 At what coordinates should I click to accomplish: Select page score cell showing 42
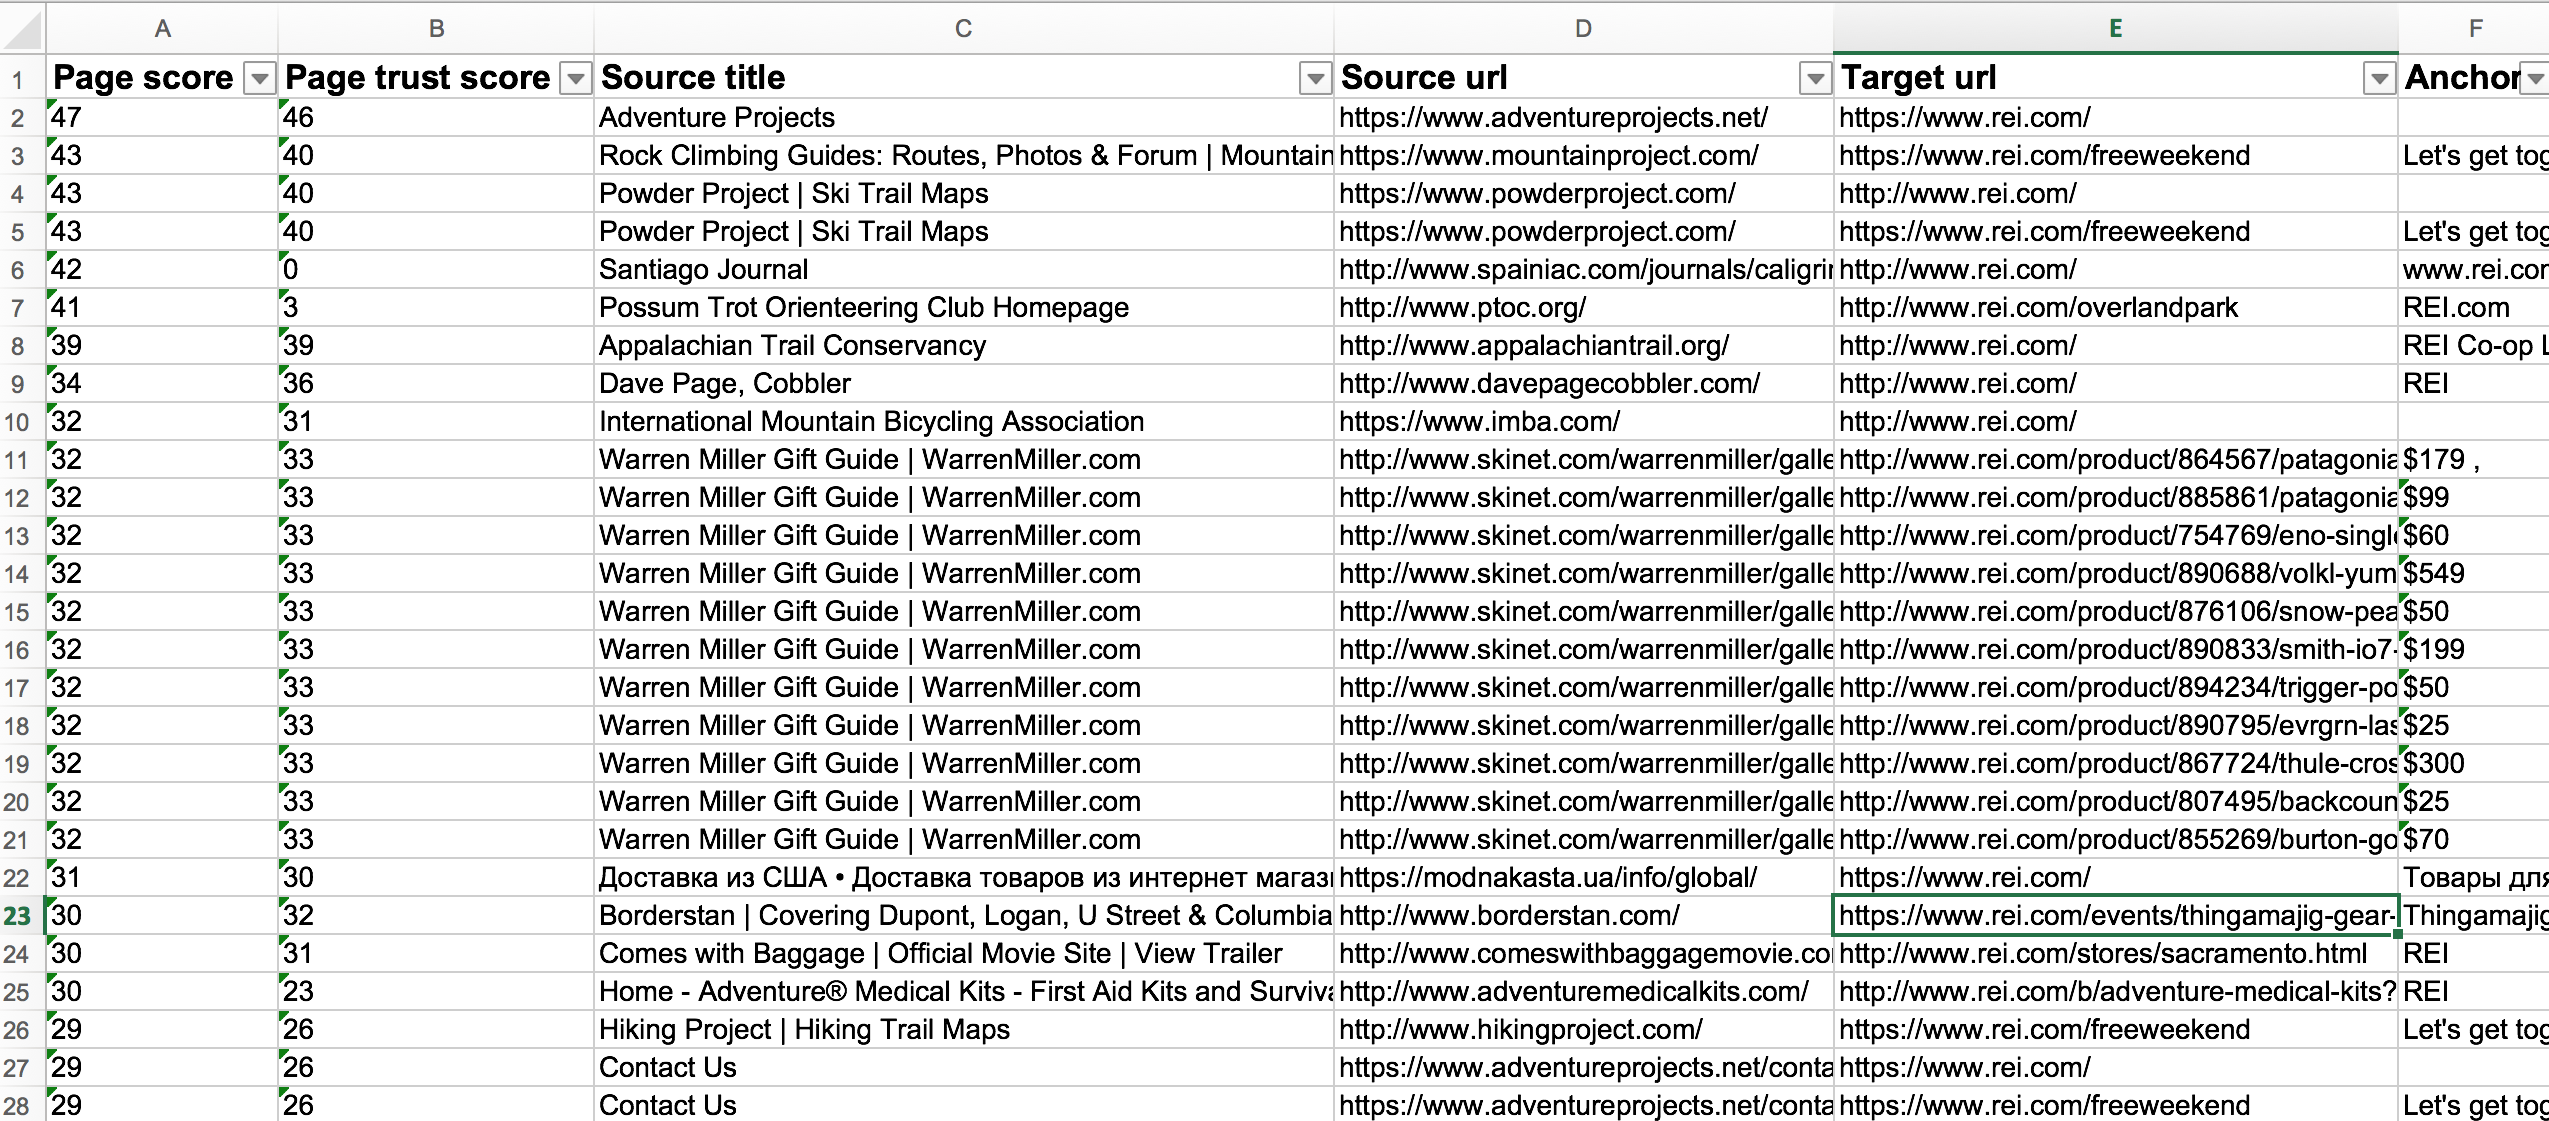(x=162, y=270)
